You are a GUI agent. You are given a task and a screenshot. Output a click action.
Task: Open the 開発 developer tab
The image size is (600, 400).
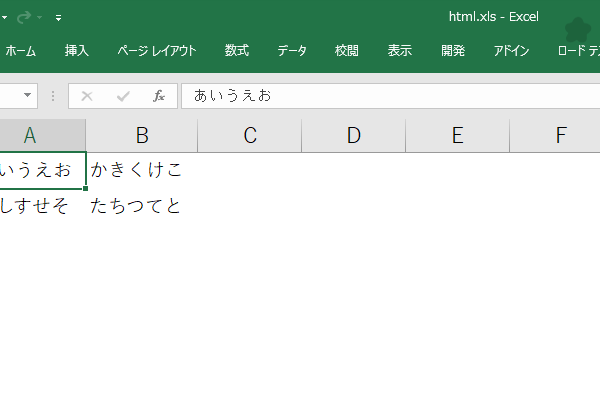(x=453, y=51)
